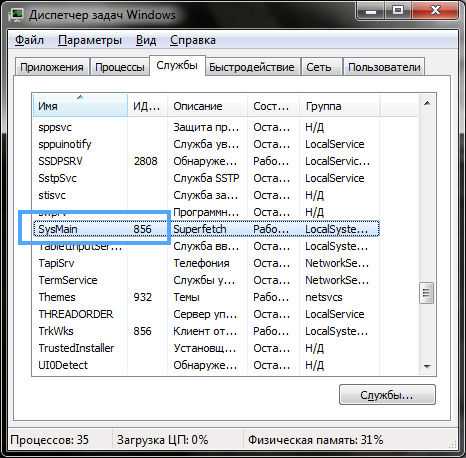Click the Task Manager title bar icon
This screenshot has width=466, height=458.
(x=16, y=15)
